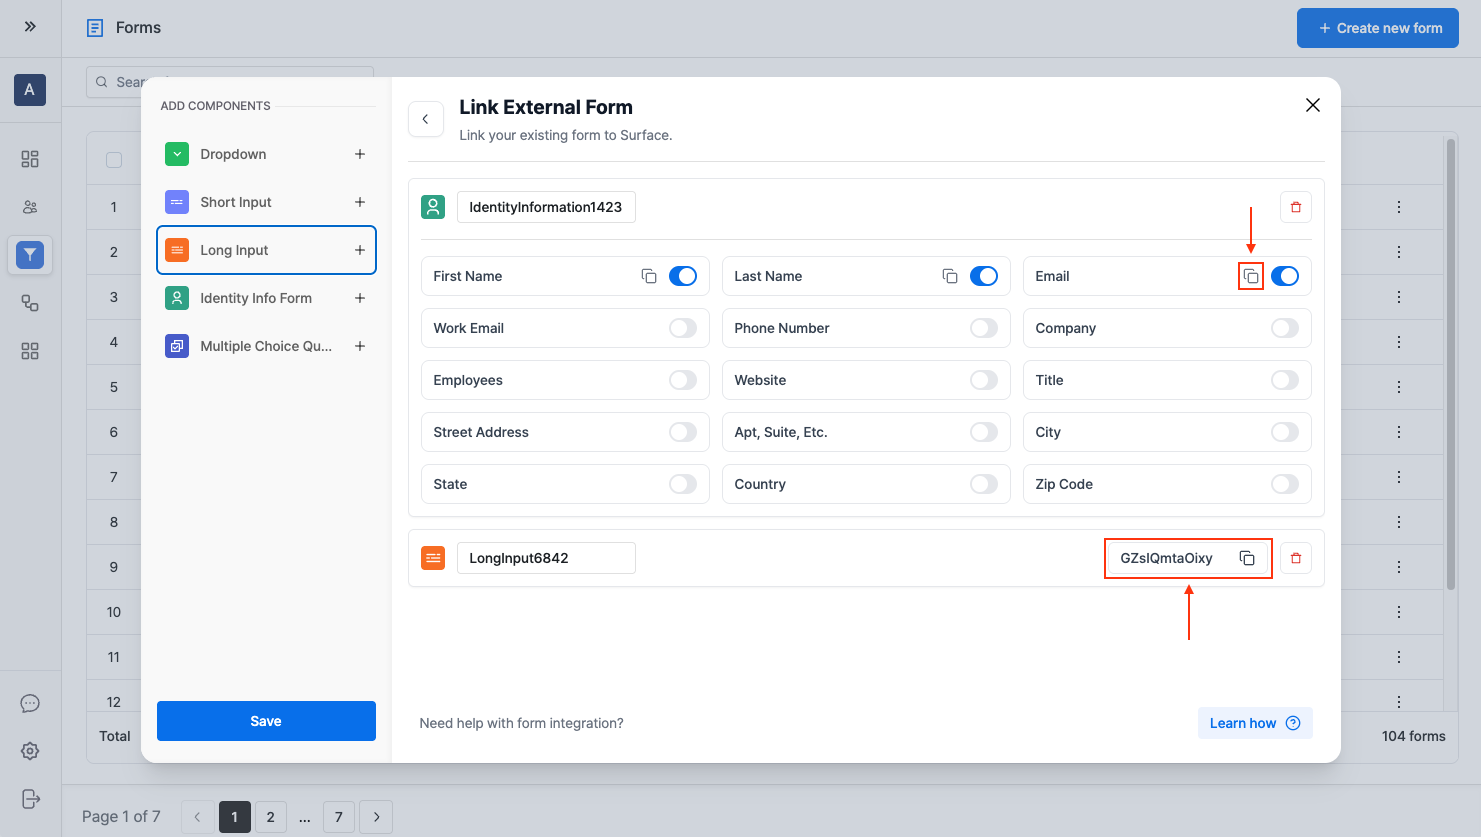This screenshot has width=1481, height=837.
Task: Add a Short Input component with plus
Action: 360,202
